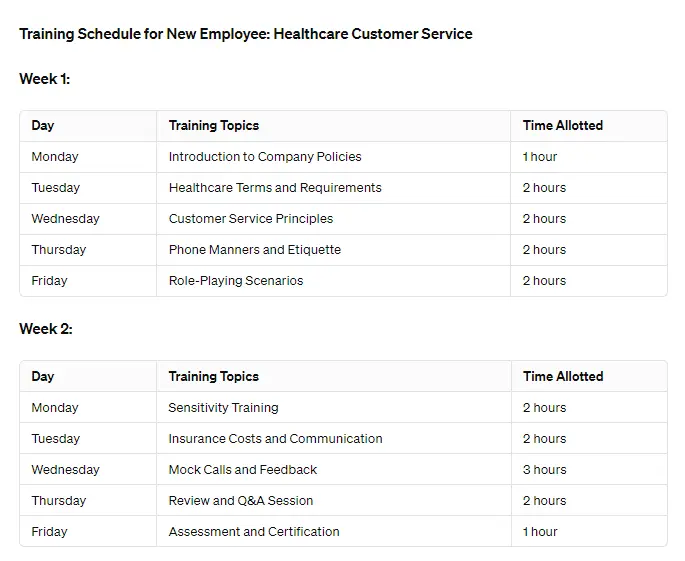Viewport: 685px width, 561px height.
Task: Select the Week 1 heading
Action: tap(45, 79)
